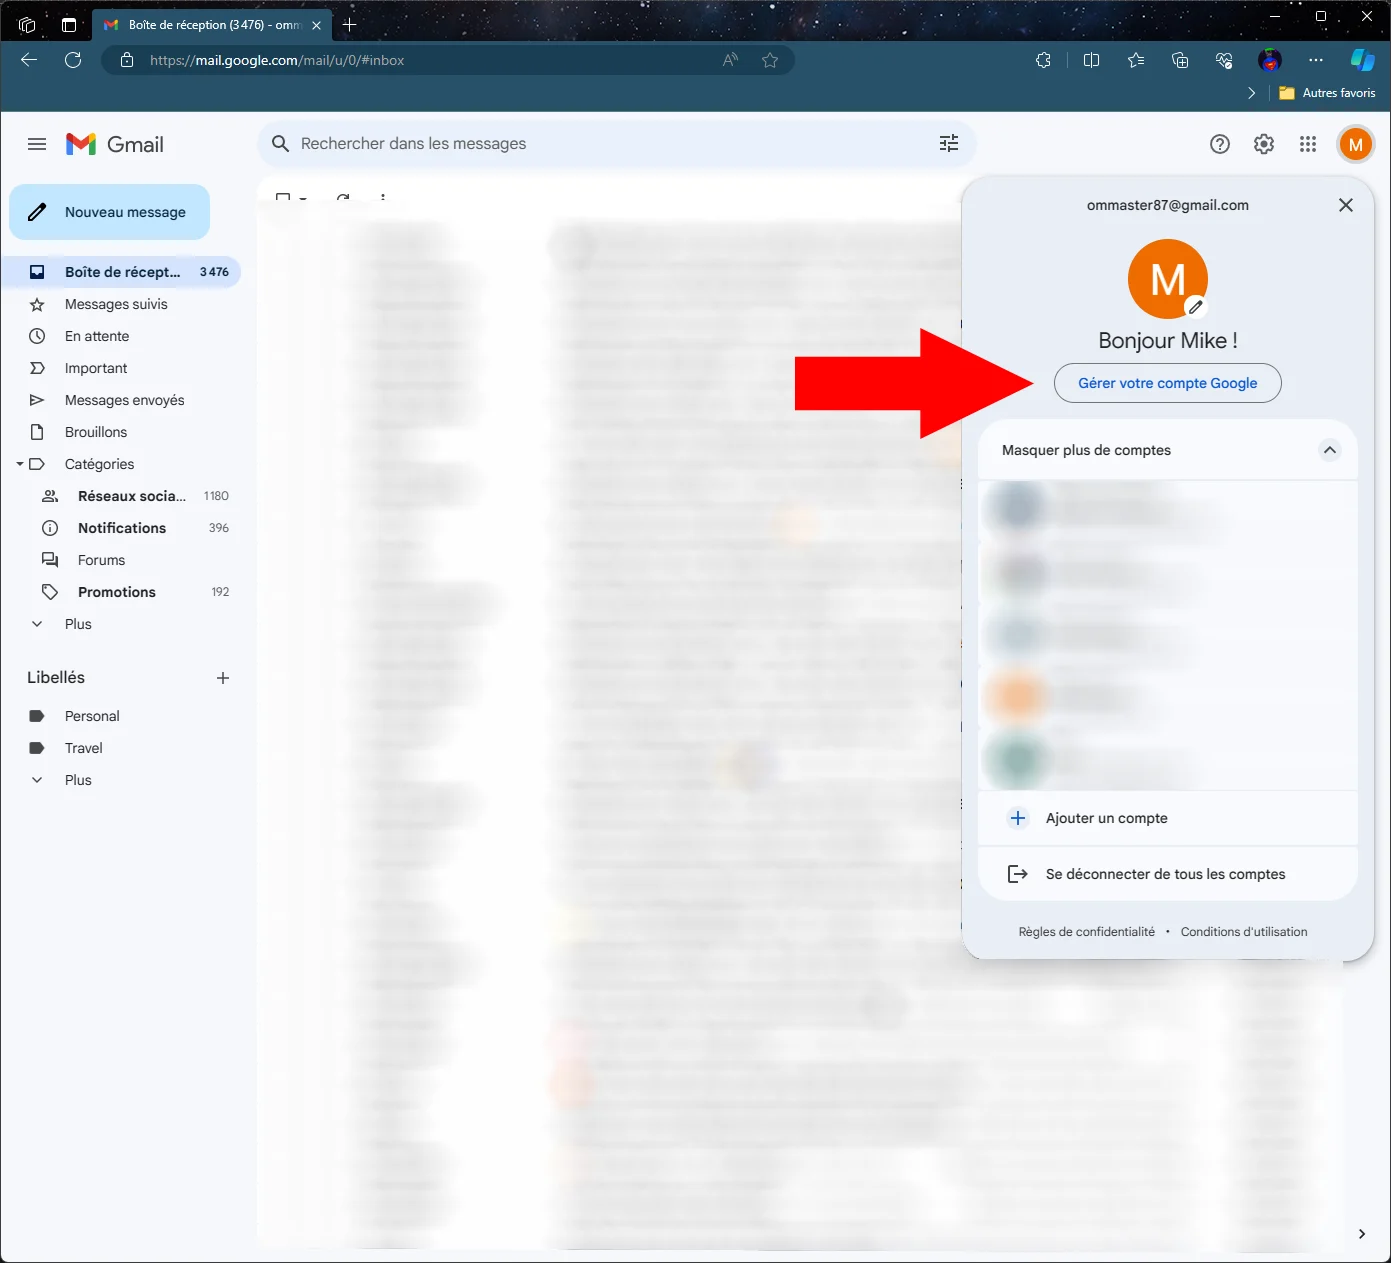Open Messages envoyés folder
The width and height of the screenshot is (1391, 1263).
(x=121, y=400)
